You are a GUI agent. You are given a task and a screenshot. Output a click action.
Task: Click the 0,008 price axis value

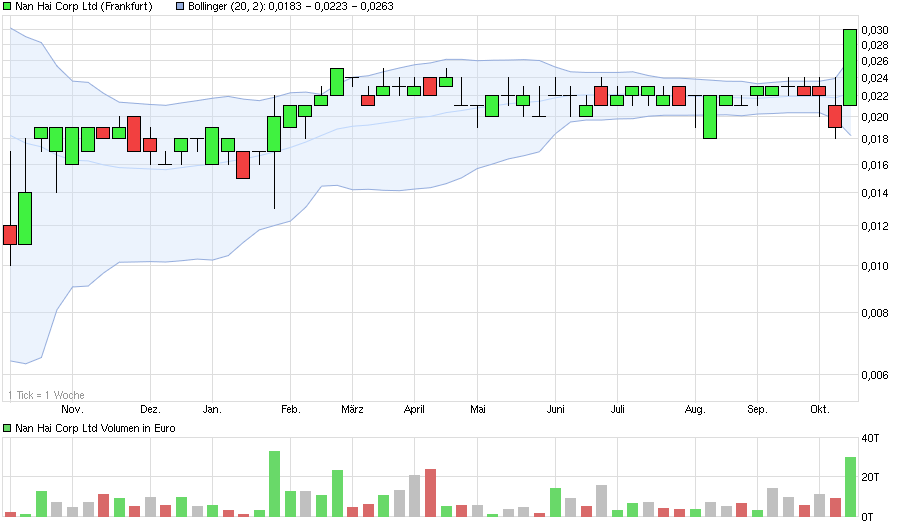(x=875, y=313)
